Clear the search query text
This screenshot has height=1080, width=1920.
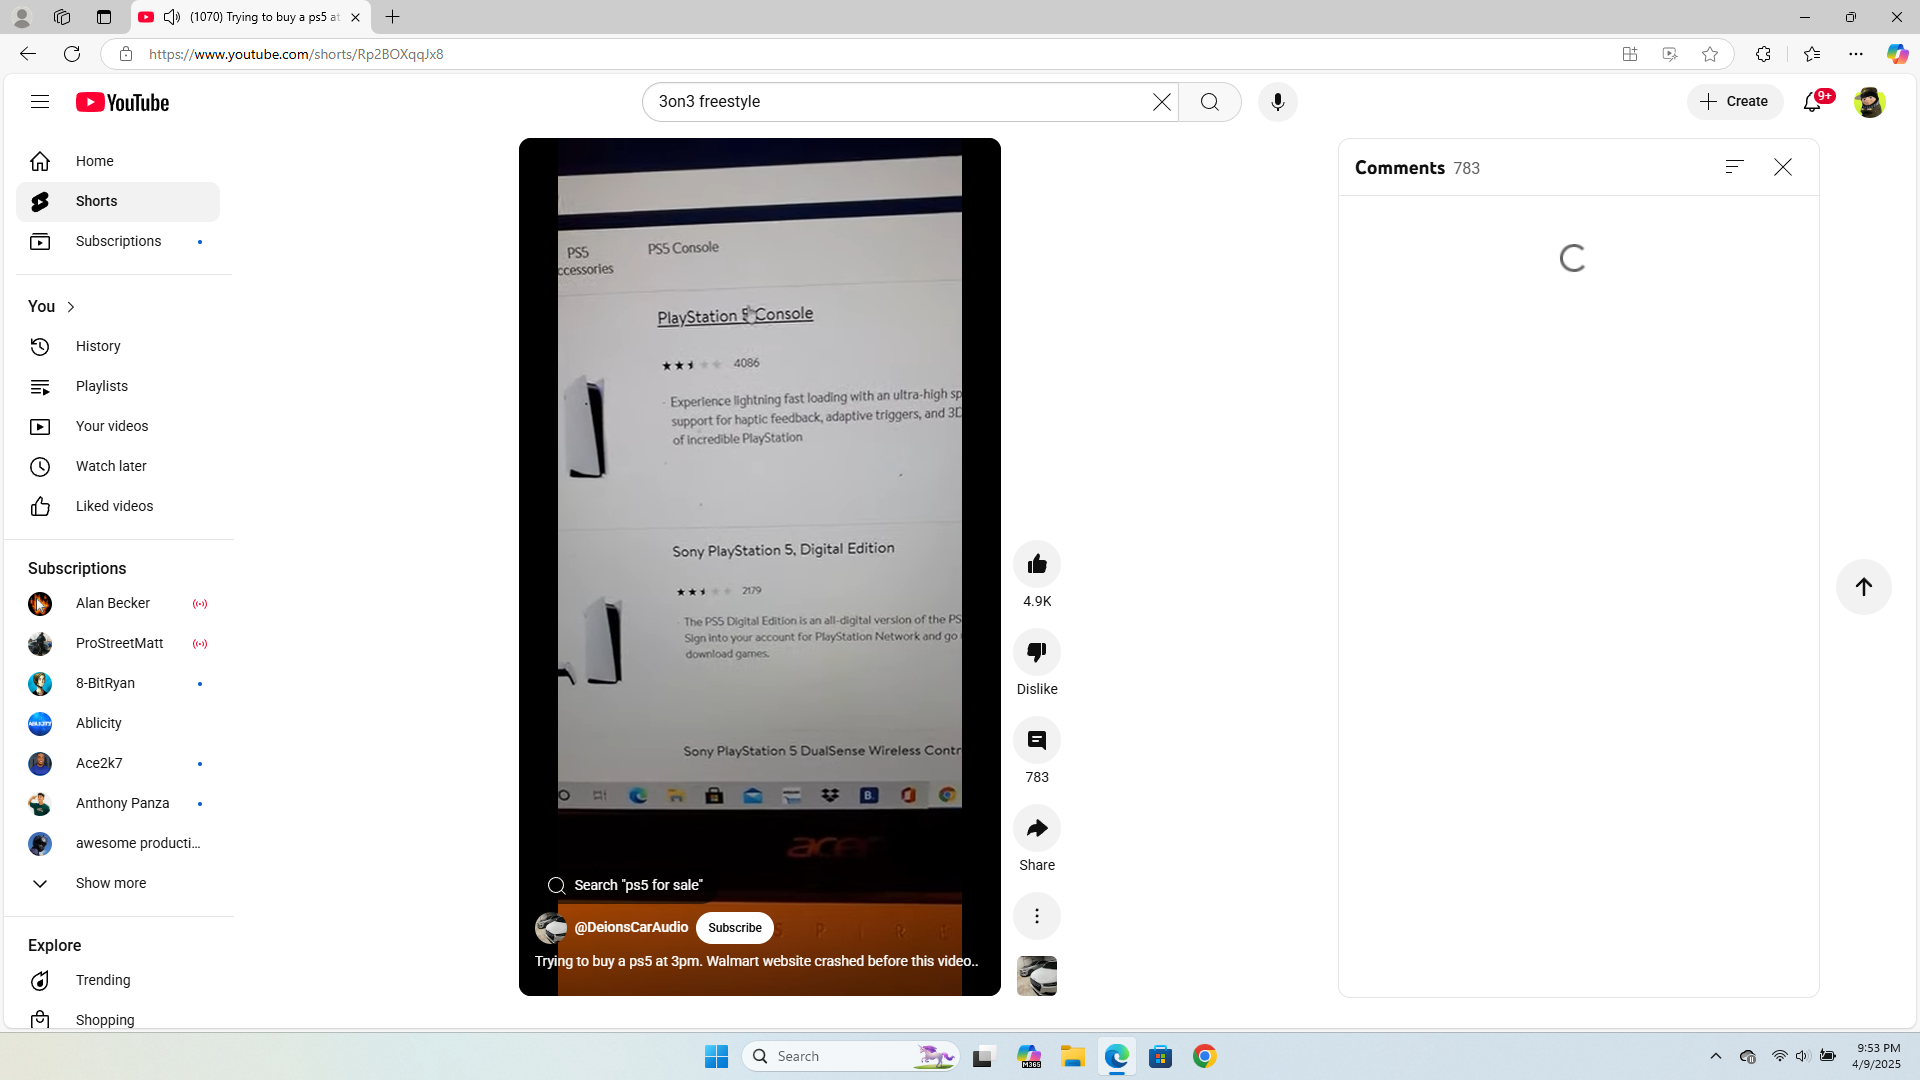click(x=1161, y=102)
